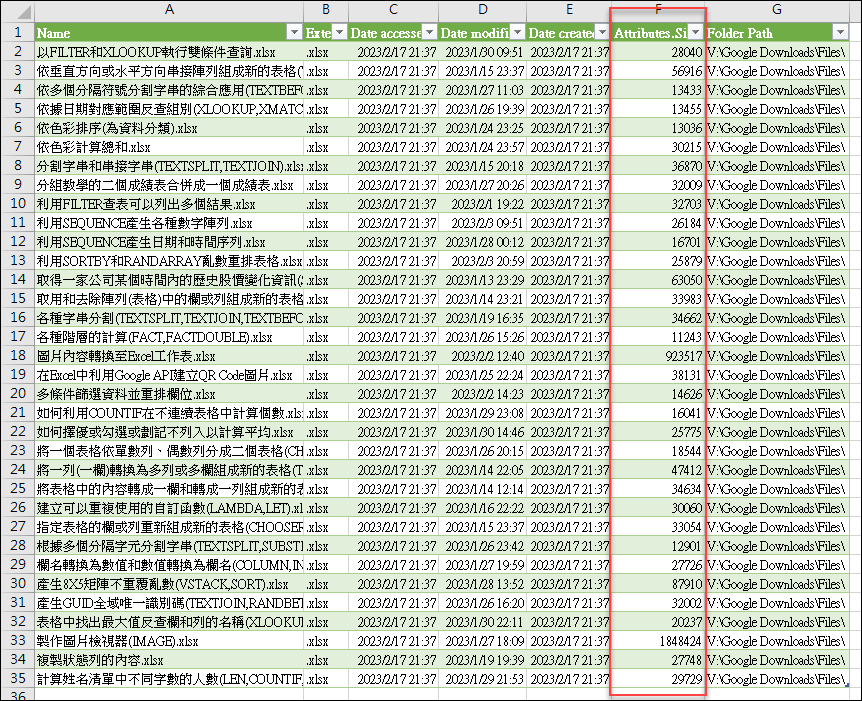The height and width of the screenshot is (701, 862).
Task: Select row 33 header
Action: tap(18, 641)
